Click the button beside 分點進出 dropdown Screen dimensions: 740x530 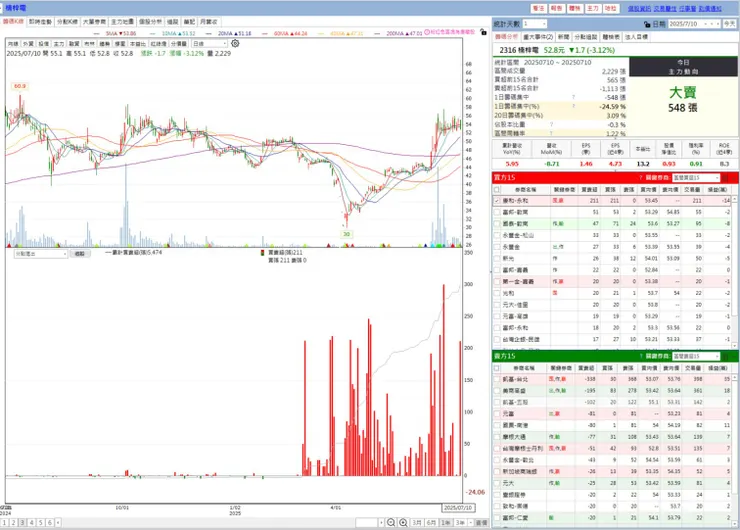[80, 254]
